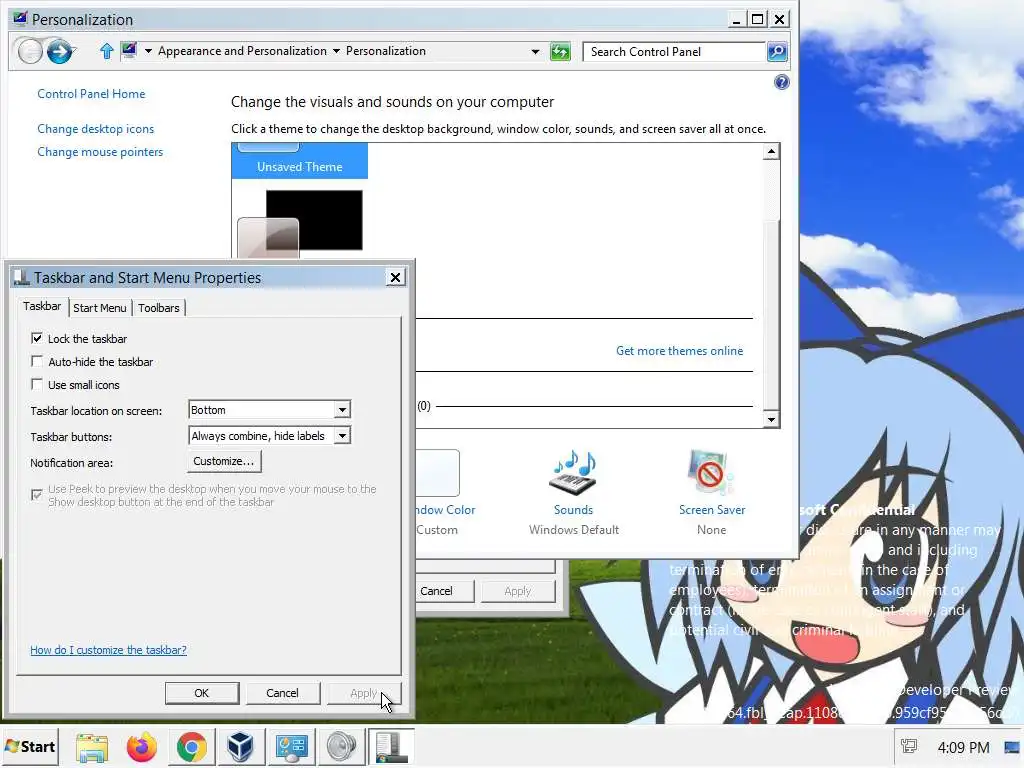Enable Auto-hide the taskbar
The height and width of the screenshot is (768, 1024).
(37, 361)
